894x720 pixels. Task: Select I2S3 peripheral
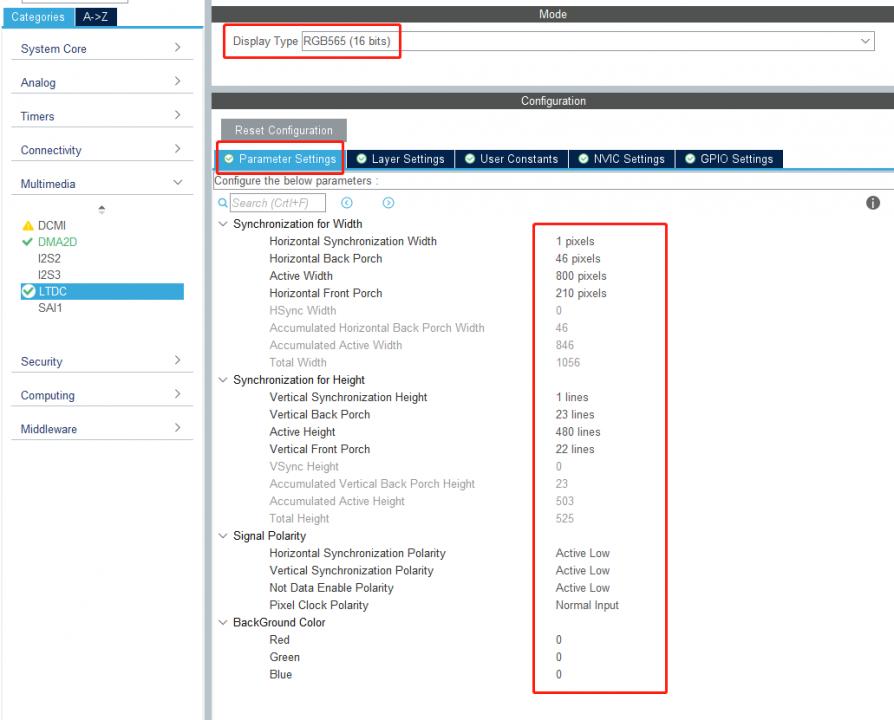[49, 275]
